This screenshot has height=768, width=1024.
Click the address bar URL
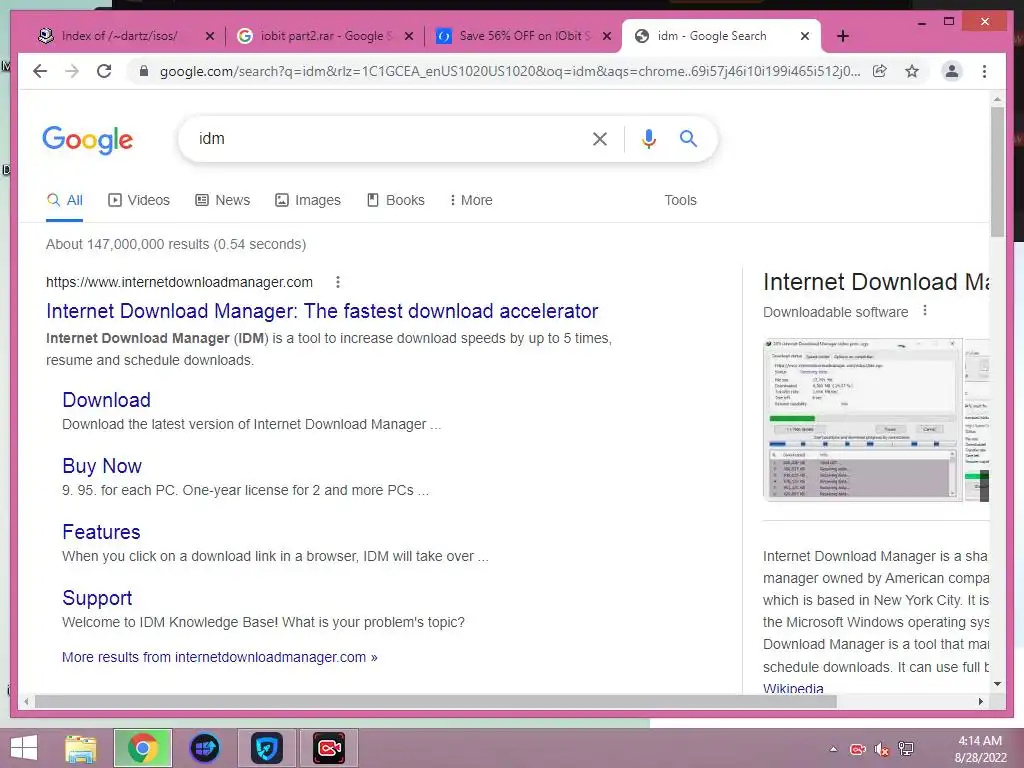click(510, 71)
